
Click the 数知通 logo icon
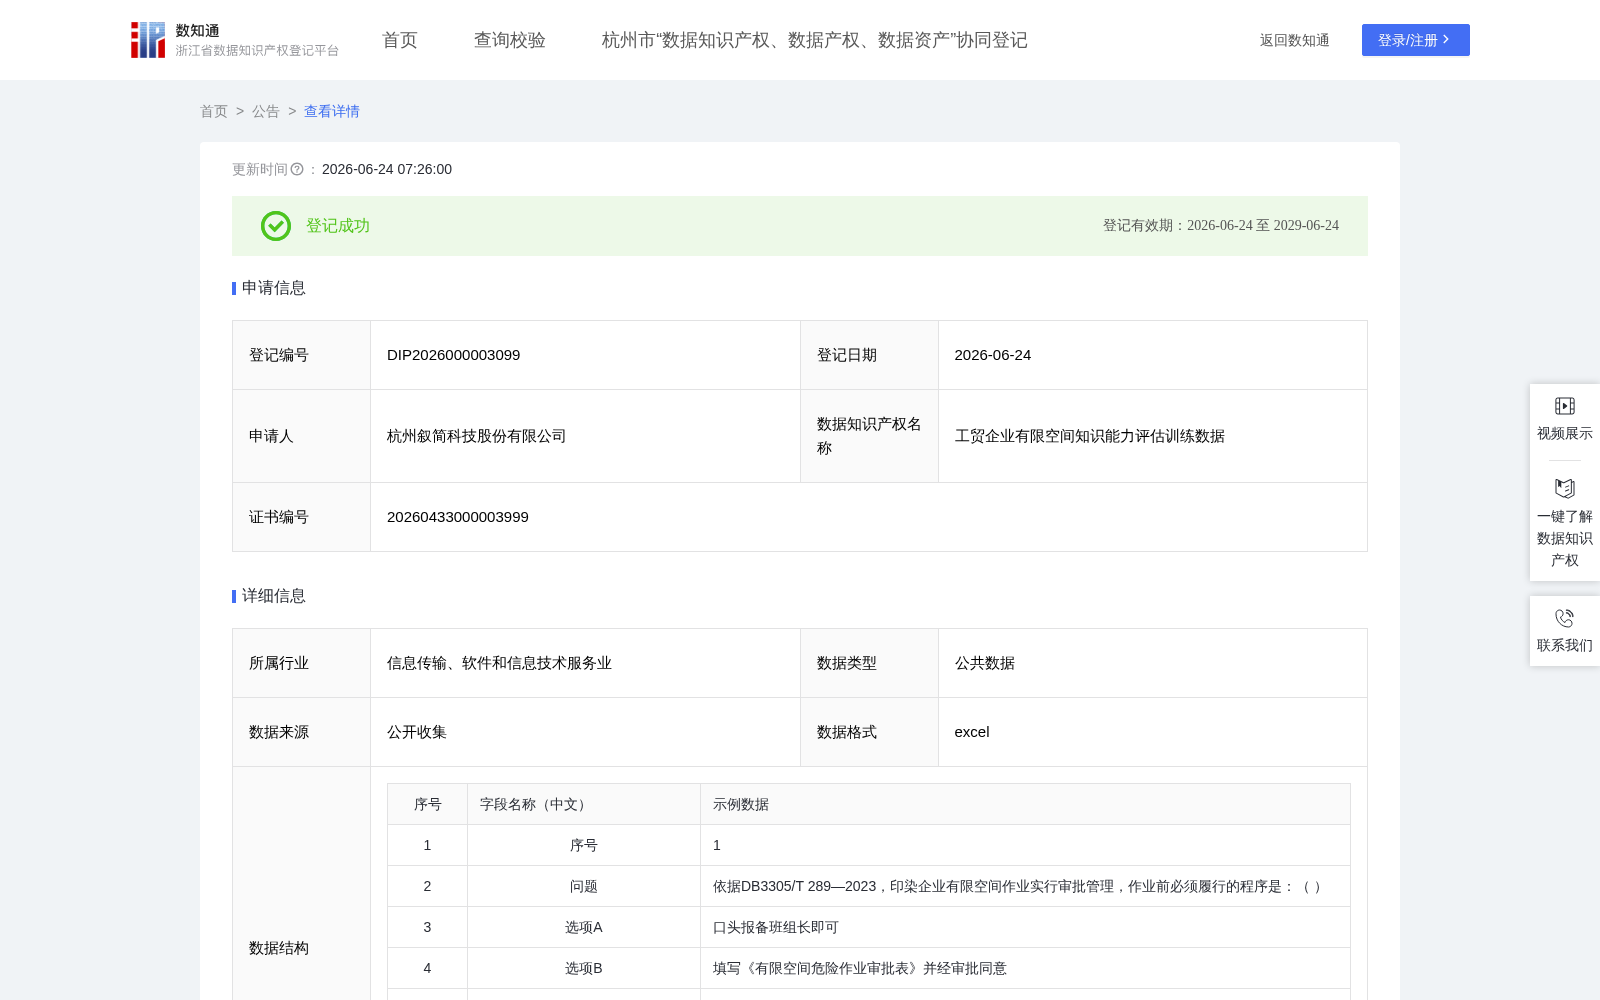148,40
